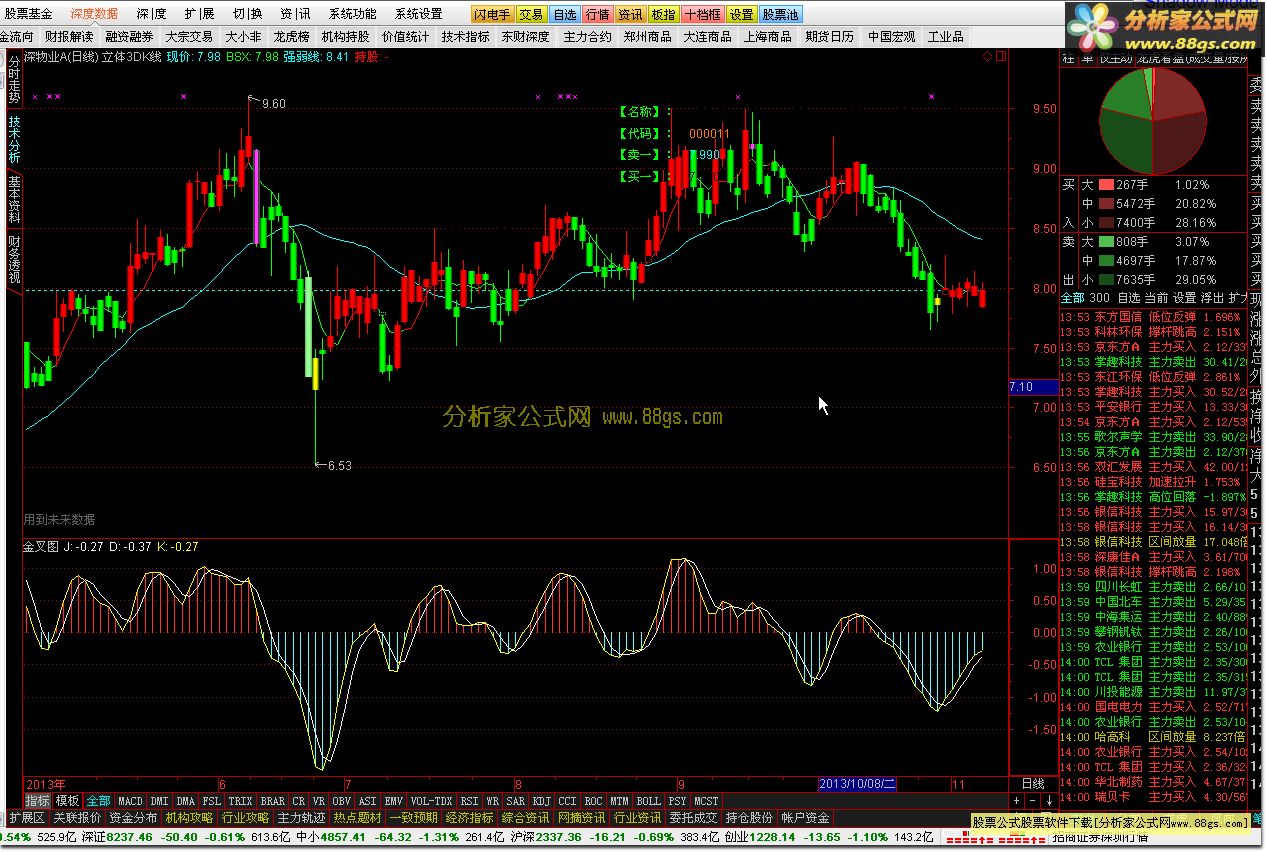The width and height of the screenshot is (1267, 852).
Task: Click the 设置 toolbar button
Action: 741,14
